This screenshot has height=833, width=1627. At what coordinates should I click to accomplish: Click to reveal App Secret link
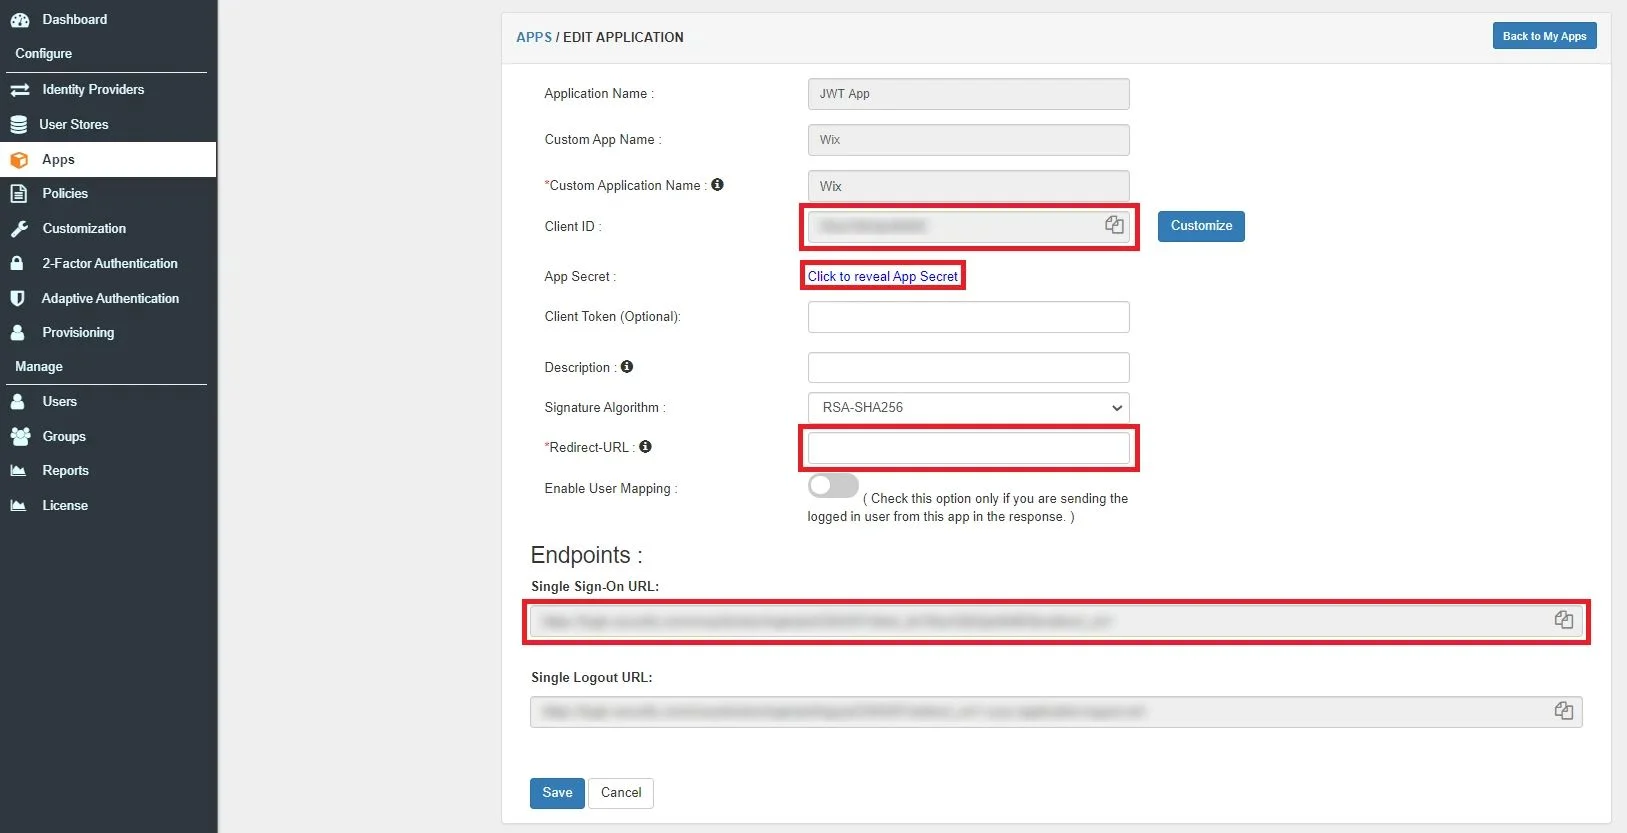(x=883, y=276)
